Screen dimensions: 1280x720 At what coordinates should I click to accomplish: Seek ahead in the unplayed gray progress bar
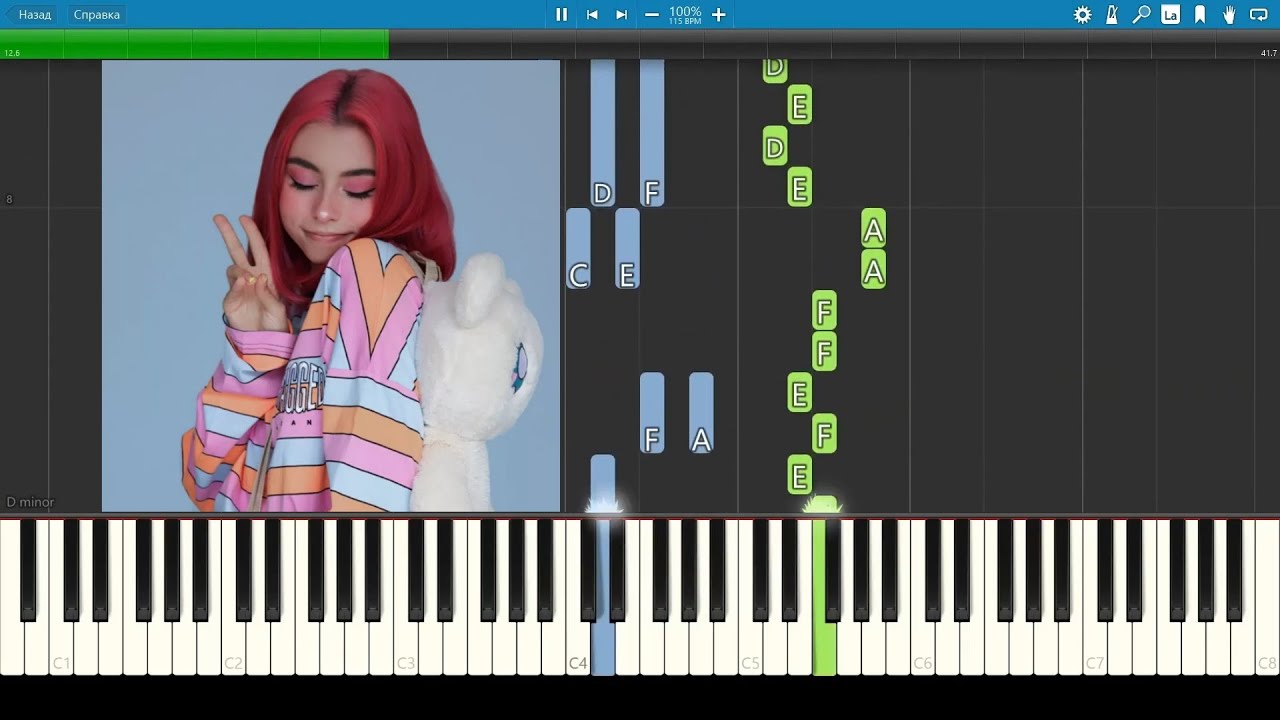pyautogui.click(x=834, y=45)
